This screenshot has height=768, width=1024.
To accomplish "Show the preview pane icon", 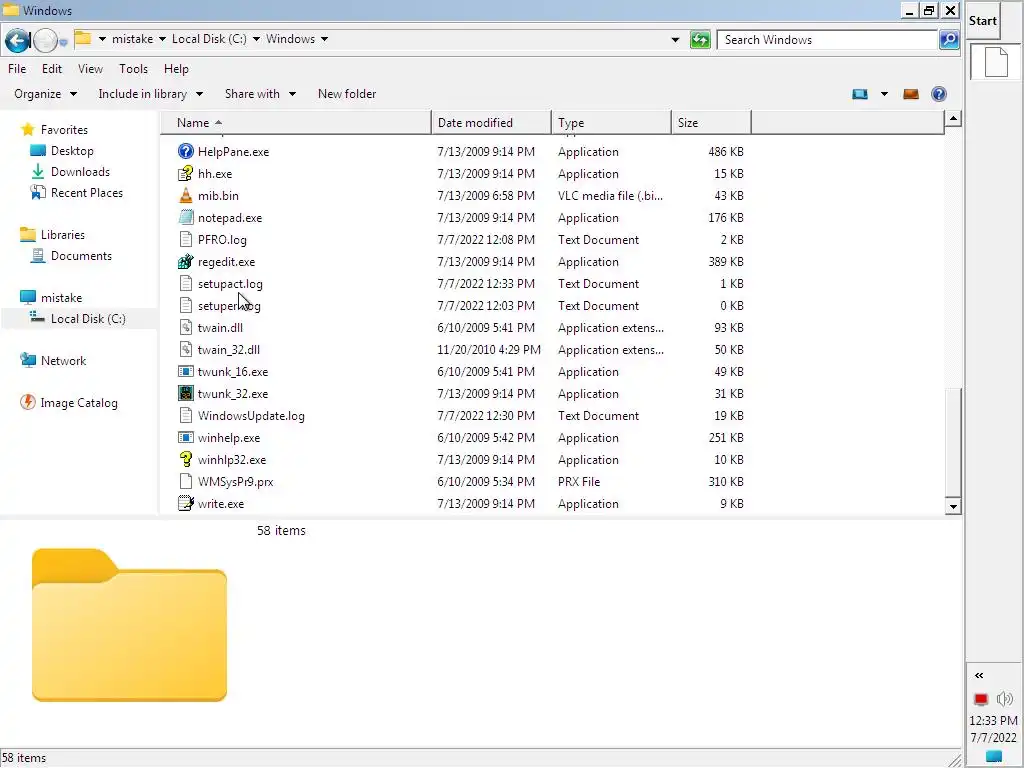I will pos(911,94).
